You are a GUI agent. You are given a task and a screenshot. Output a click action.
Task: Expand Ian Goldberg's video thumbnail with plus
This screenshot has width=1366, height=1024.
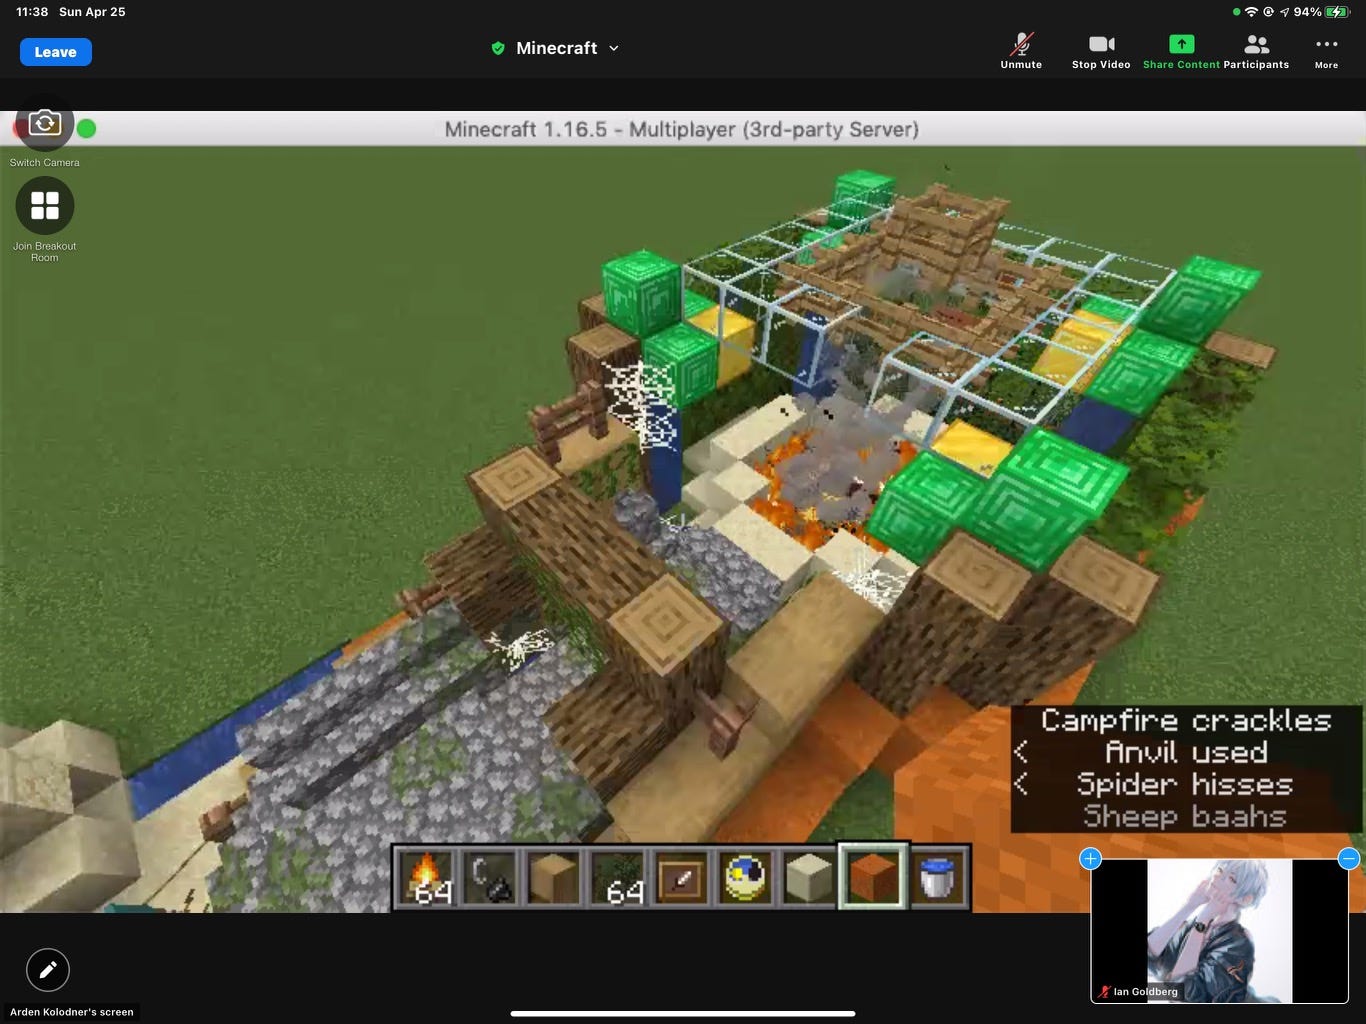coord(1090,858)
